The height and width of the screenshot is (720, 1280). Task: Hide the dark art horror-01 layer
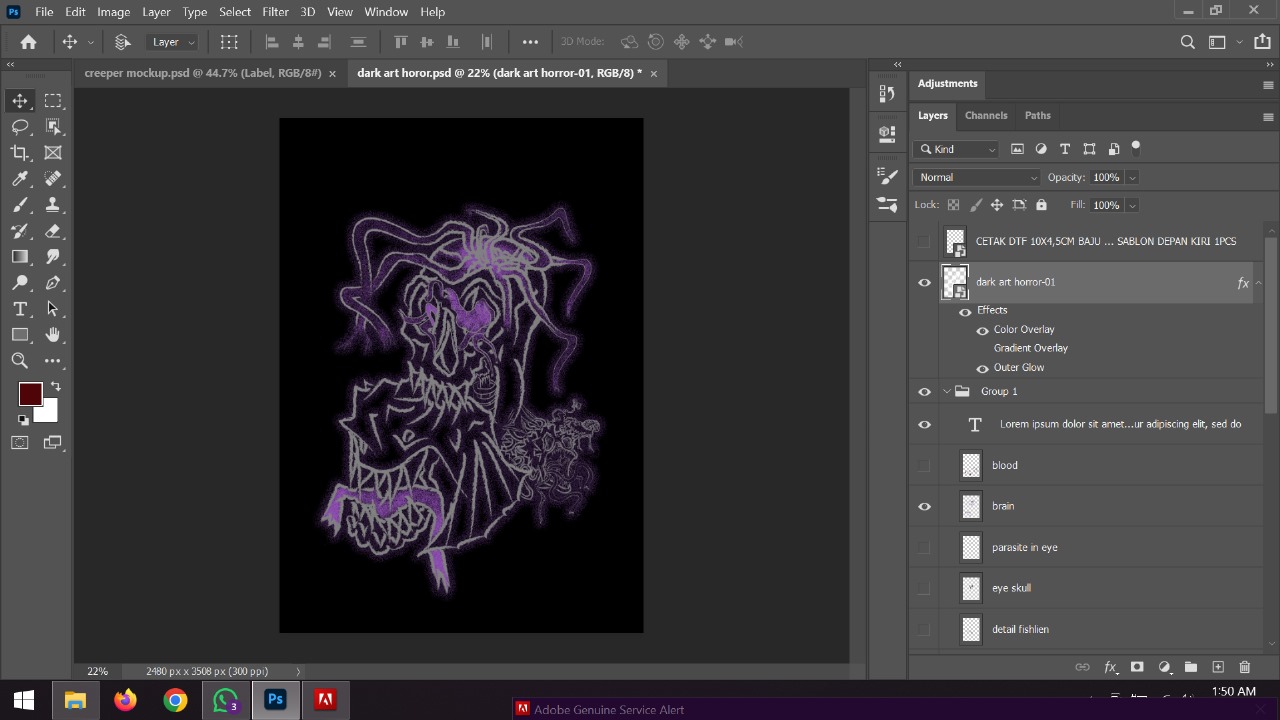coord(924,283)
